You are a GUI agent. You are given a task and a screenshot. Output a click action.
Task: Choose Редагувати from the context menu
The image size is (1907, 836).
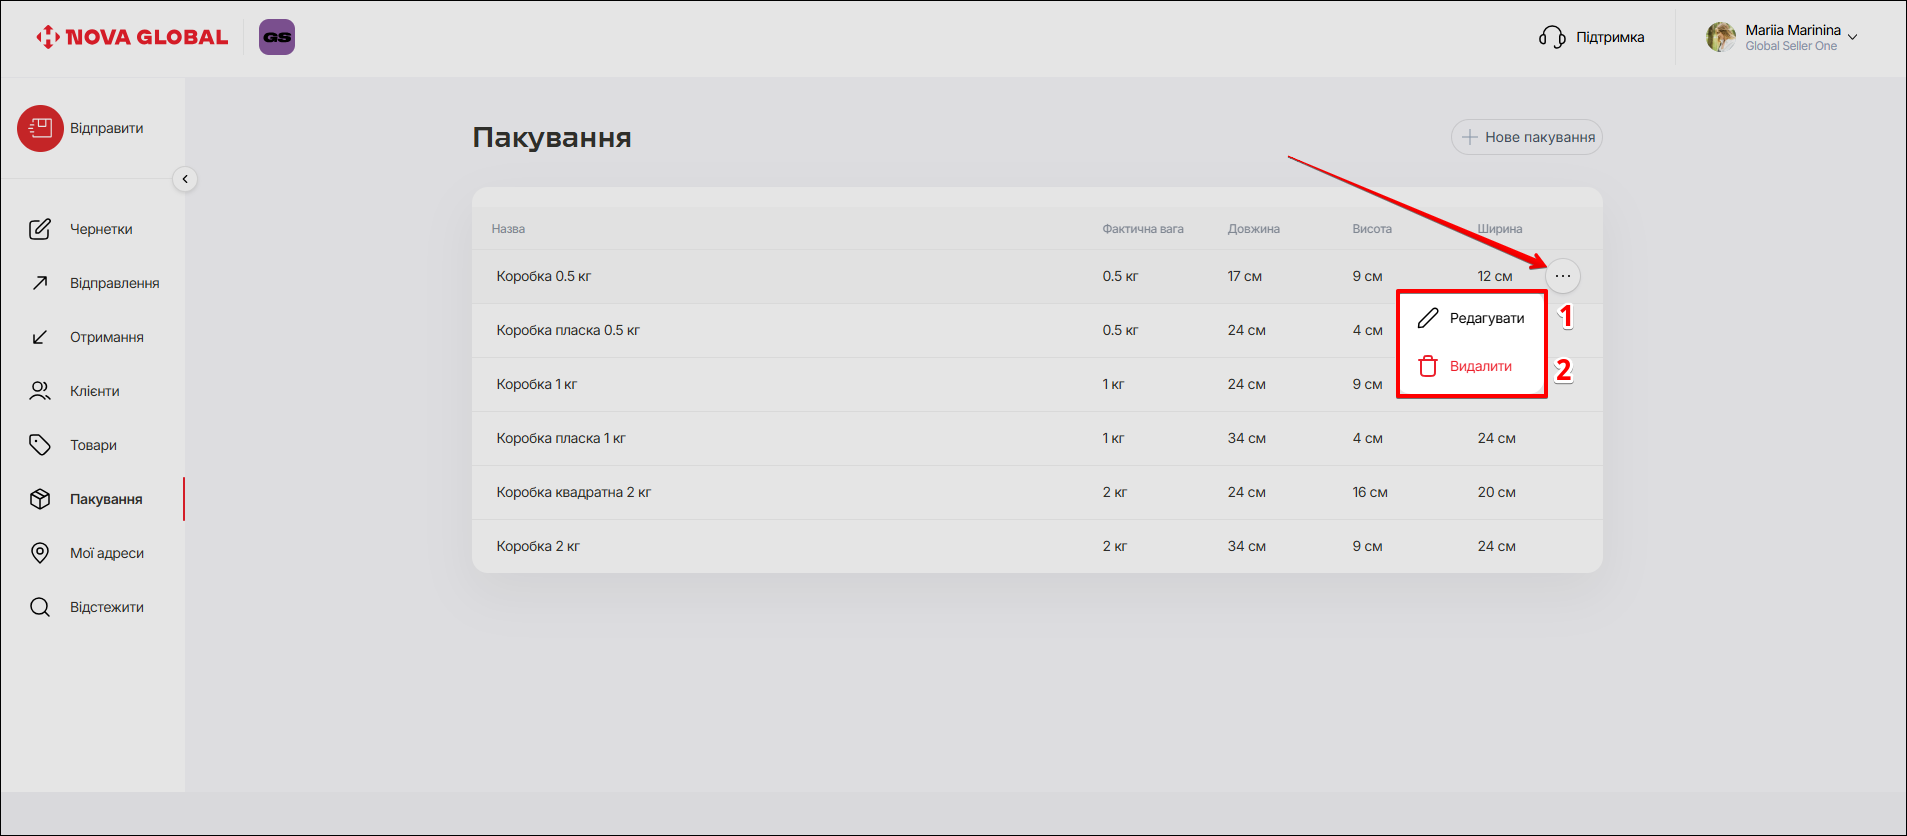[x=1472, y=318]
